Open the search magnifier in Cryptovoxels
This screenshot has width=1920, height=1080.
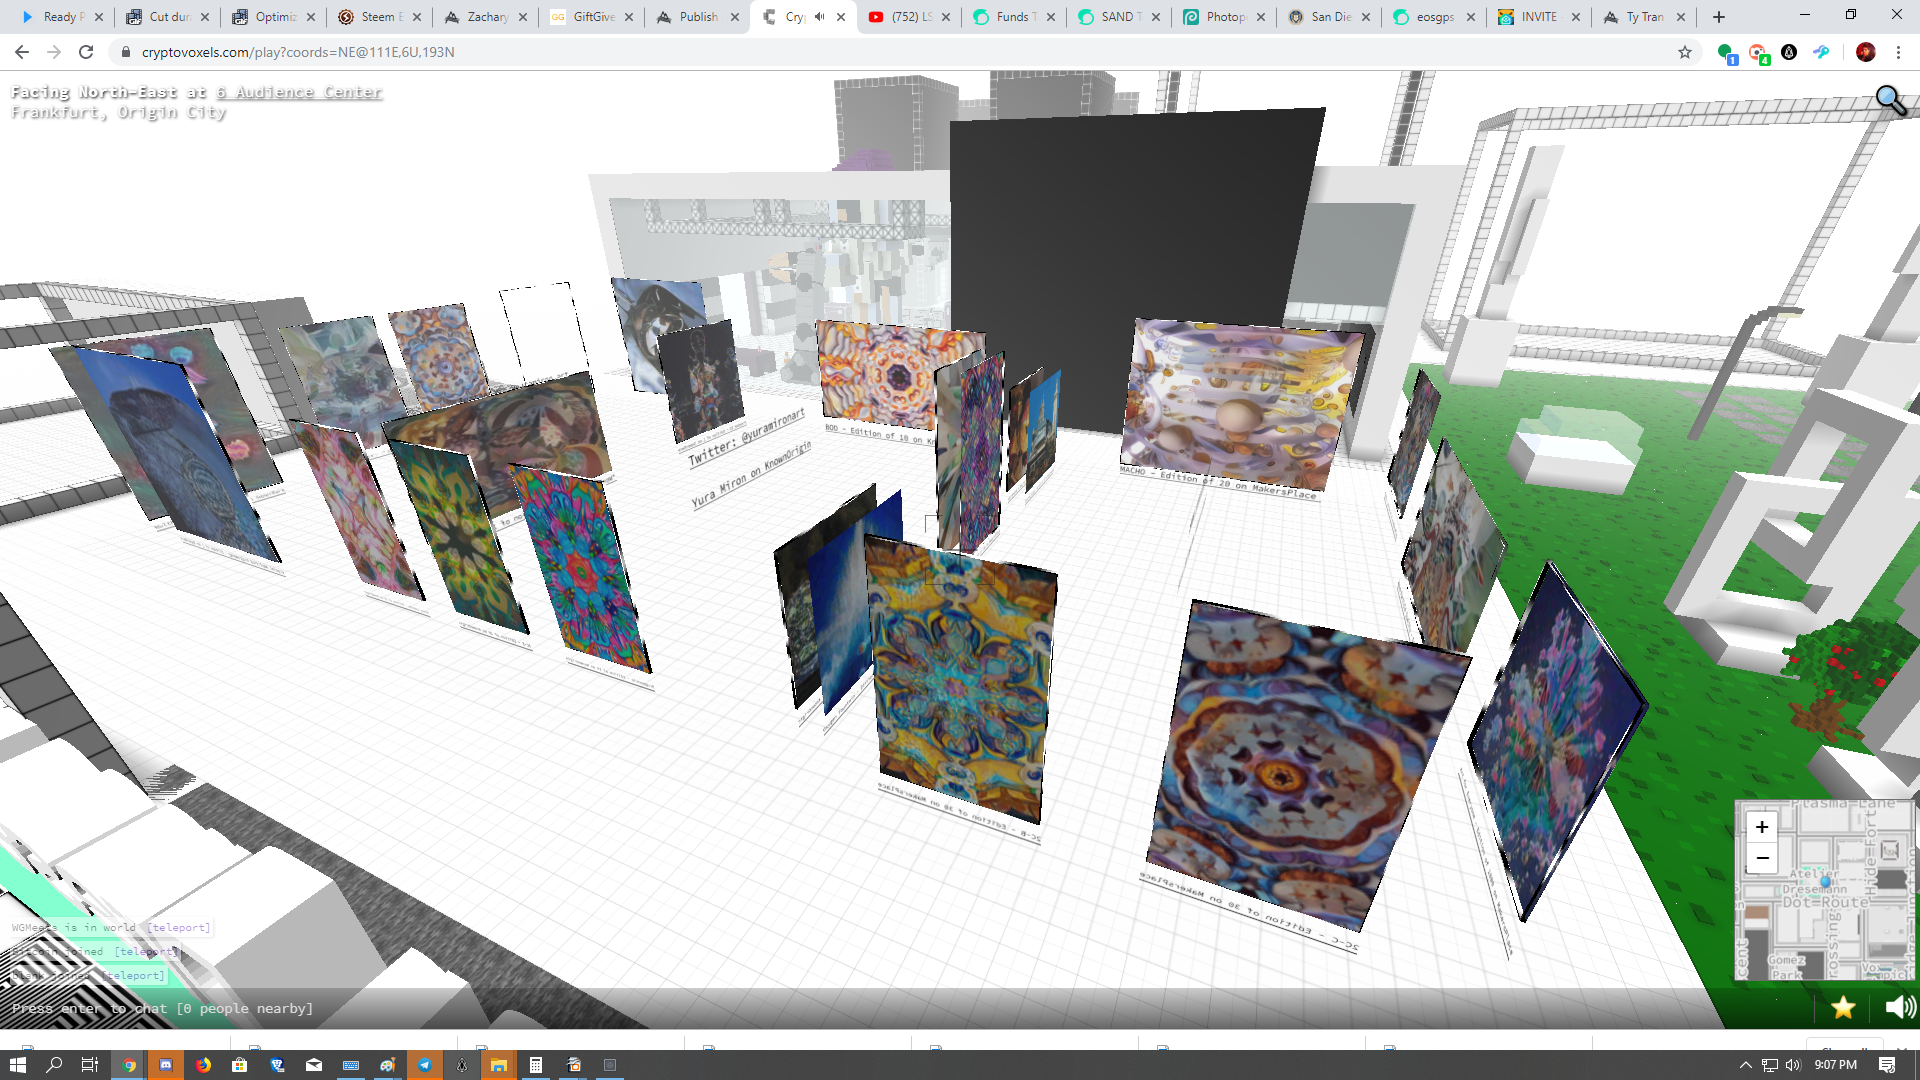point(1891,100)
